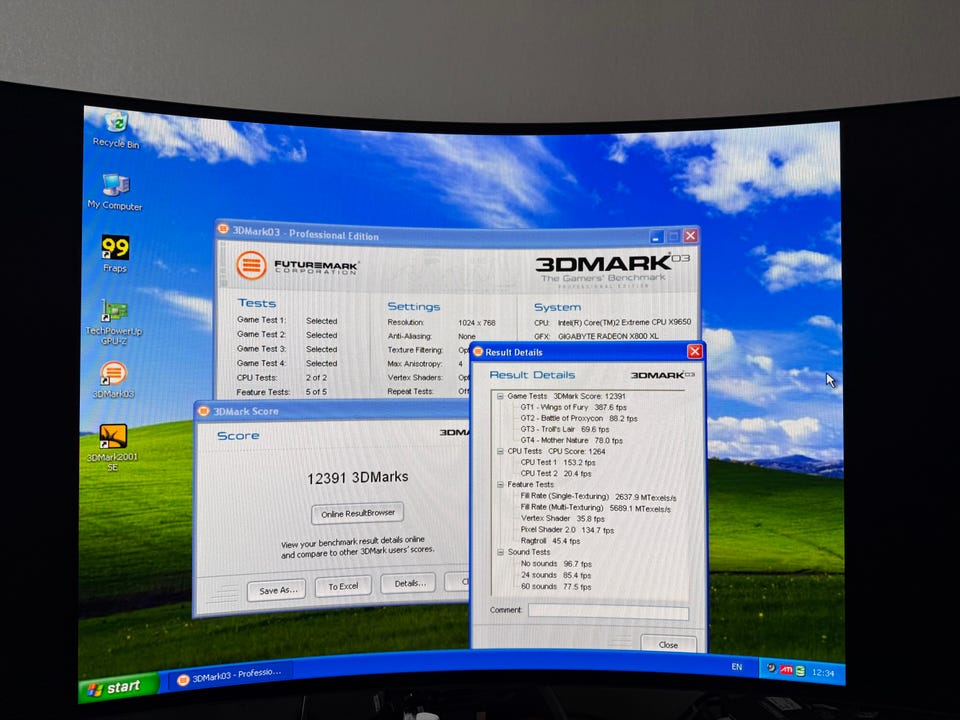
Task: Click the Save As... button
Action: pyautogui.click(x=277, y=590)
